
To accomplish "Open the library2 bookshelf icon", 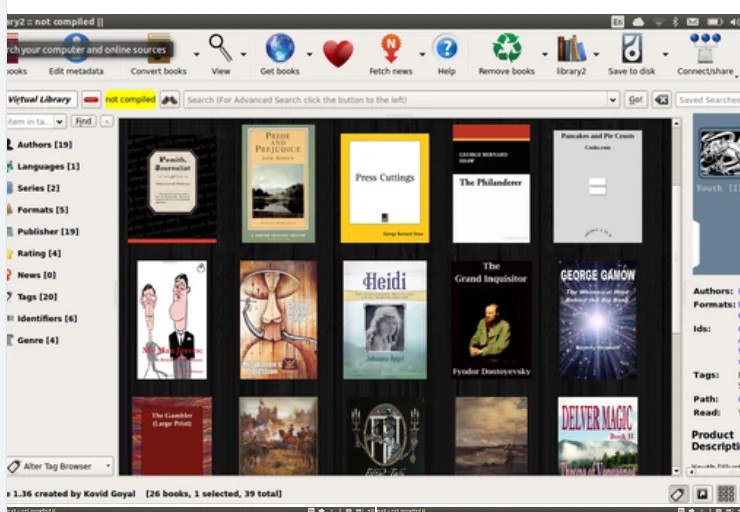I will (x=571, y=48).
